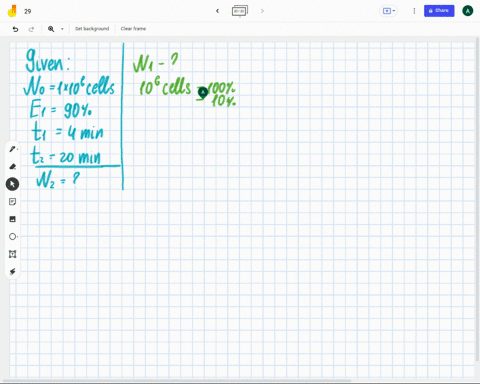480x384 pixels.
Task: Click the Share button
Action: pos(439,11)
